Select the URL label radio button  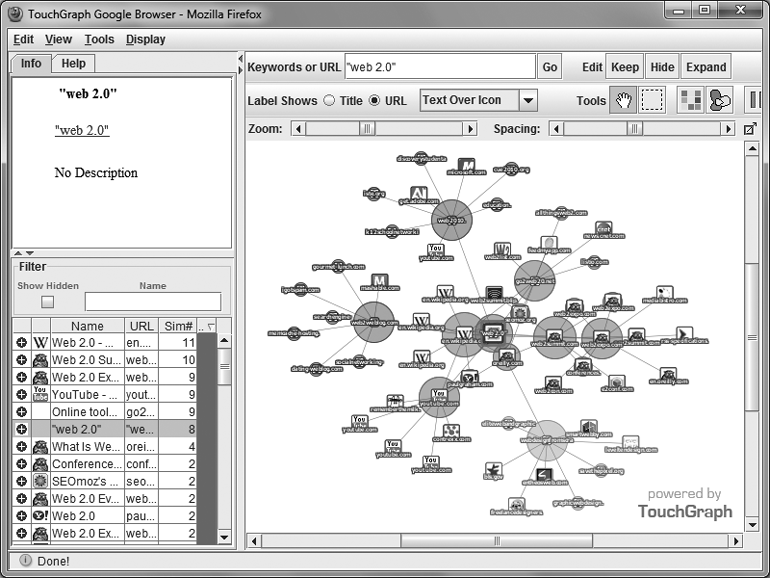pyautogui.click(x=374, y=101)
